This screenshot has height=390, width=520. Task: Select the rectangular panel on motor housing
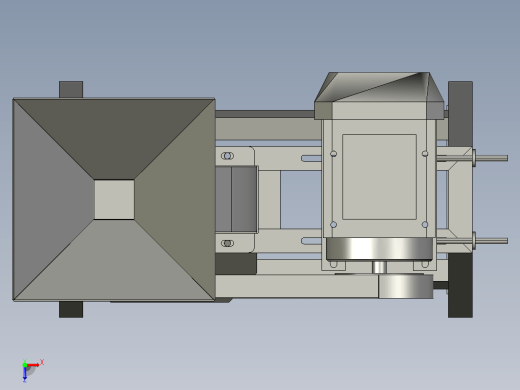click(379, 177)
